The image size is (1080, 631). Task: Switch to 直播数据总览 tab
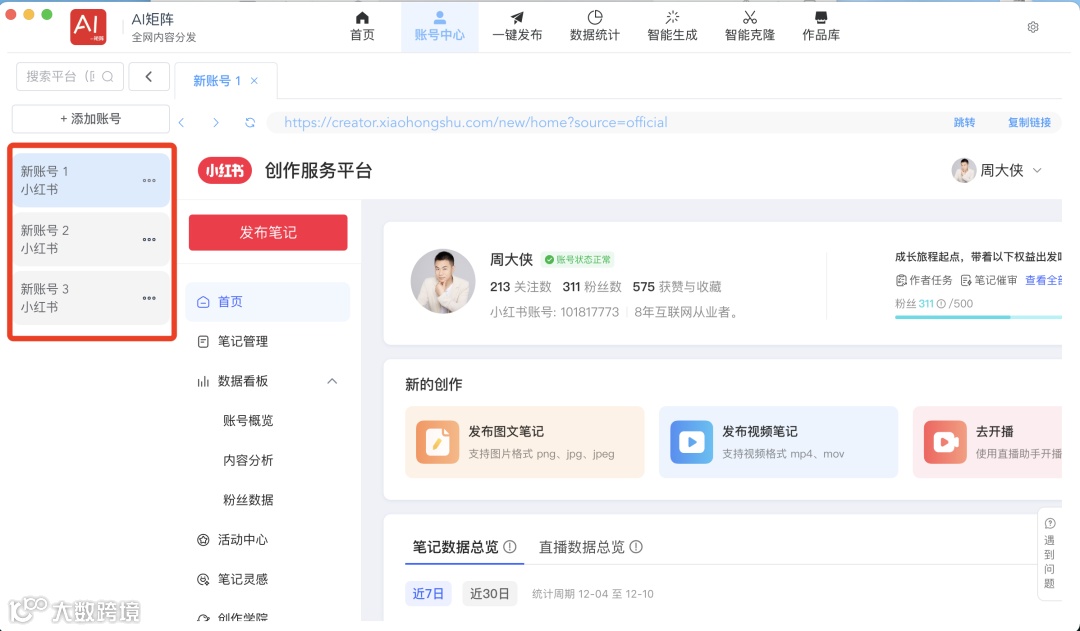[581, 547]
